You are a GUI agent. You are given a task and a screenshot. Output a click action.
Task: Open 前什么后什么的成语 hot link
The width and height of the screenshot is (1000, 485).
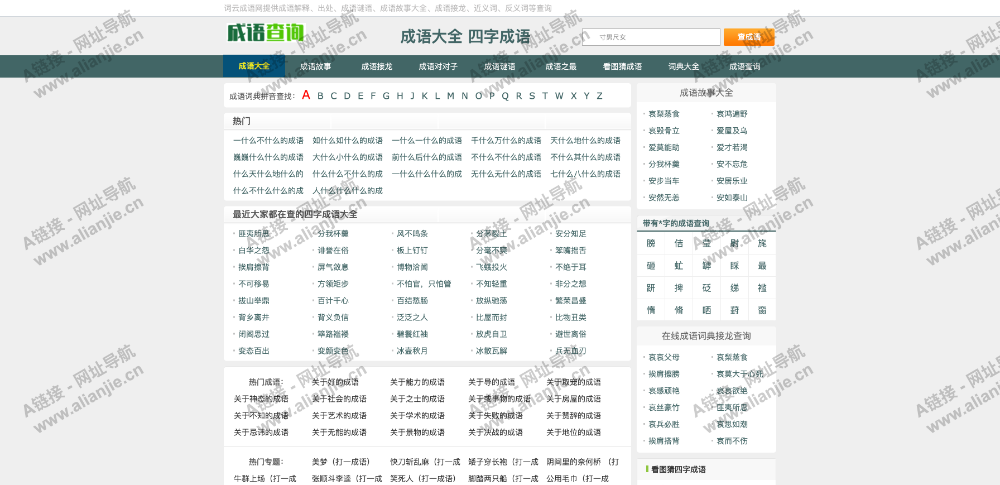(x=427, y=157)
